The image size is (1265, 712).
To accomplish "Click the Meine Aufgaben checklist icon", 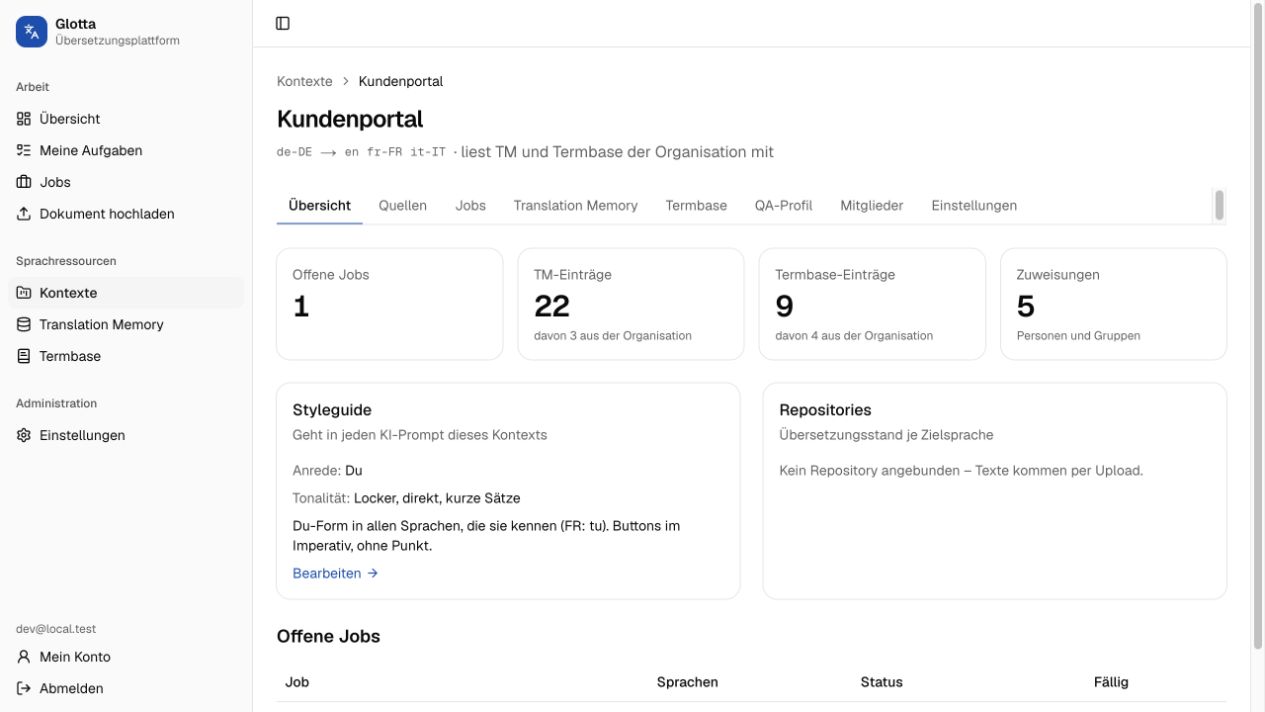I will click(24, 150).
